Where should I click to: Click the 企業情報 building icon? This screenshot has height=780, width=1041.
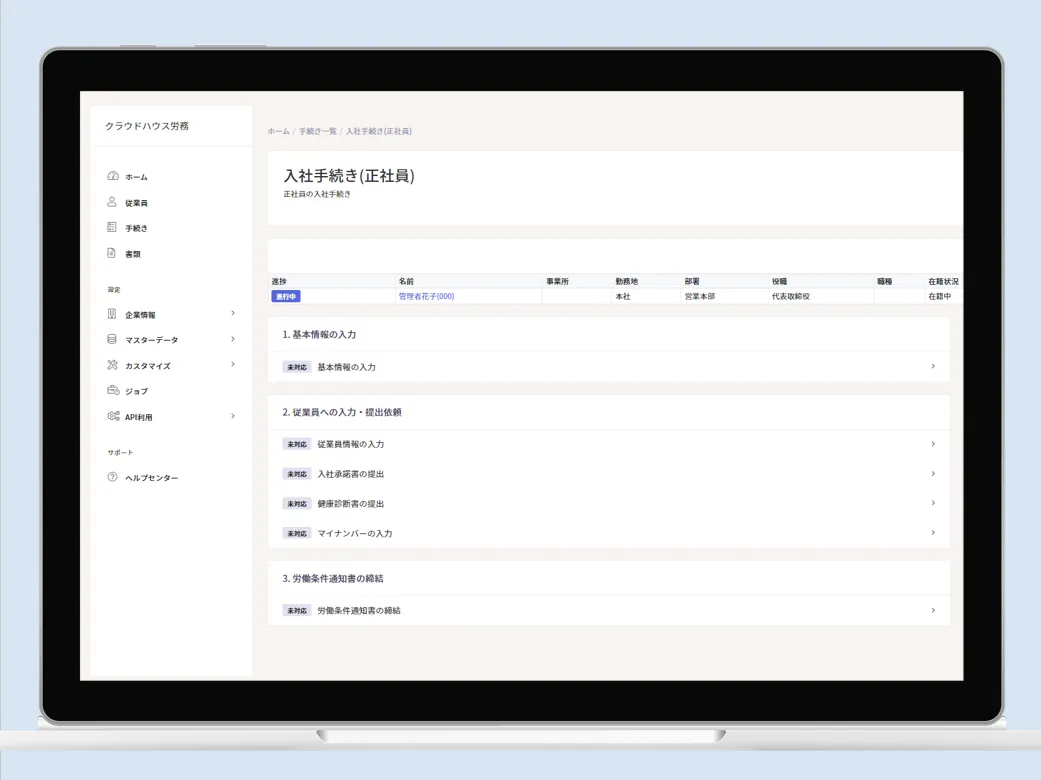[113, 314]
